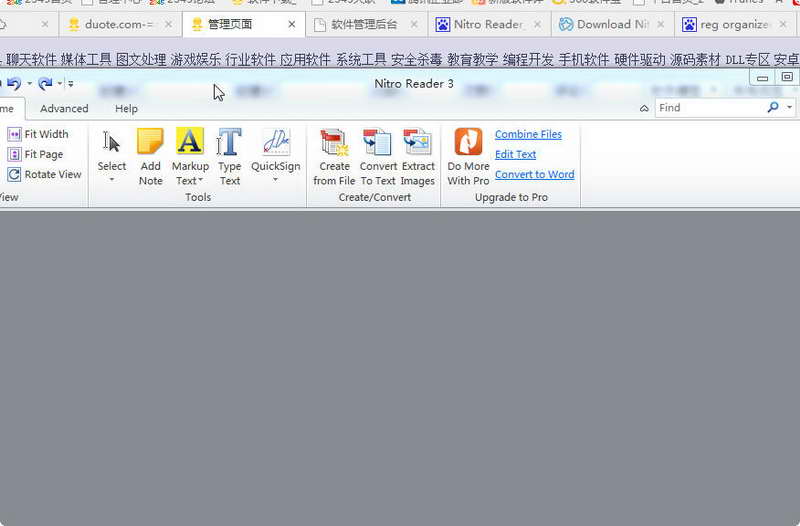
Task: Open the 媒体工具 category link
Action: coord(86,60)
